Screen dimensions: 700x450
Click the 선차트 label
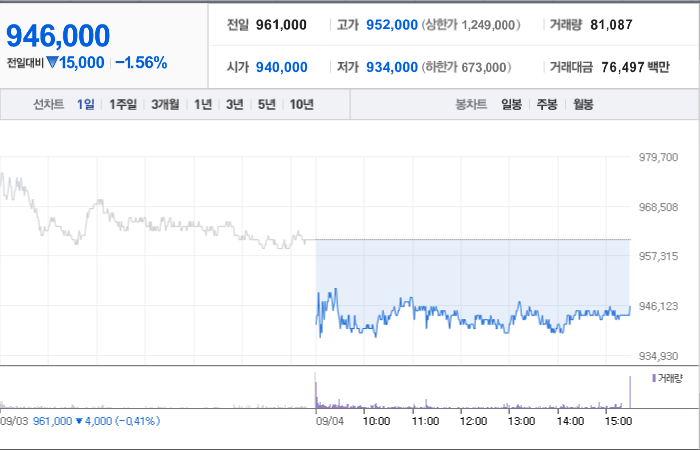48,104
